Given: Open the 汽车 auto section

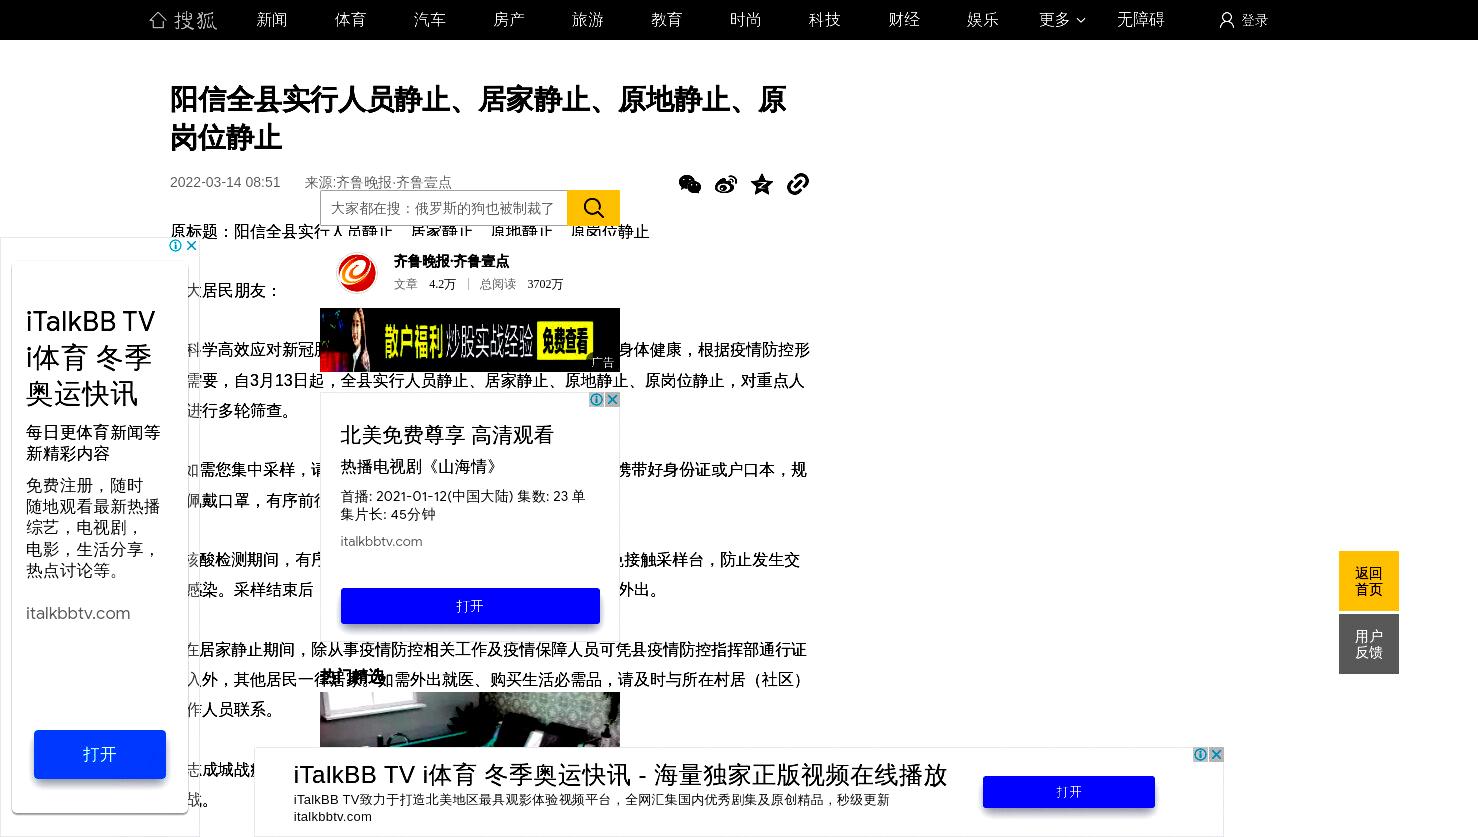Looking at the screenshot, I should (430, 20).
